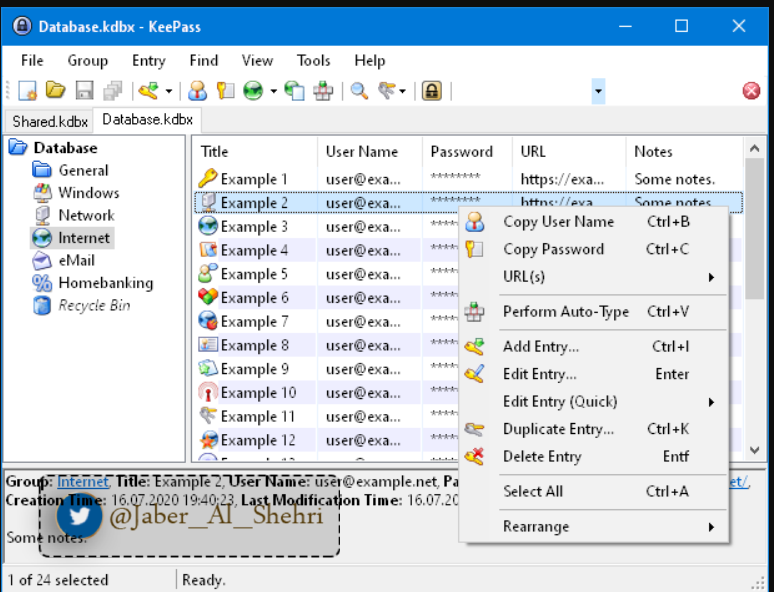Click the Lock Workspace padlock icon
774x592 pixels.
point(431,91)
